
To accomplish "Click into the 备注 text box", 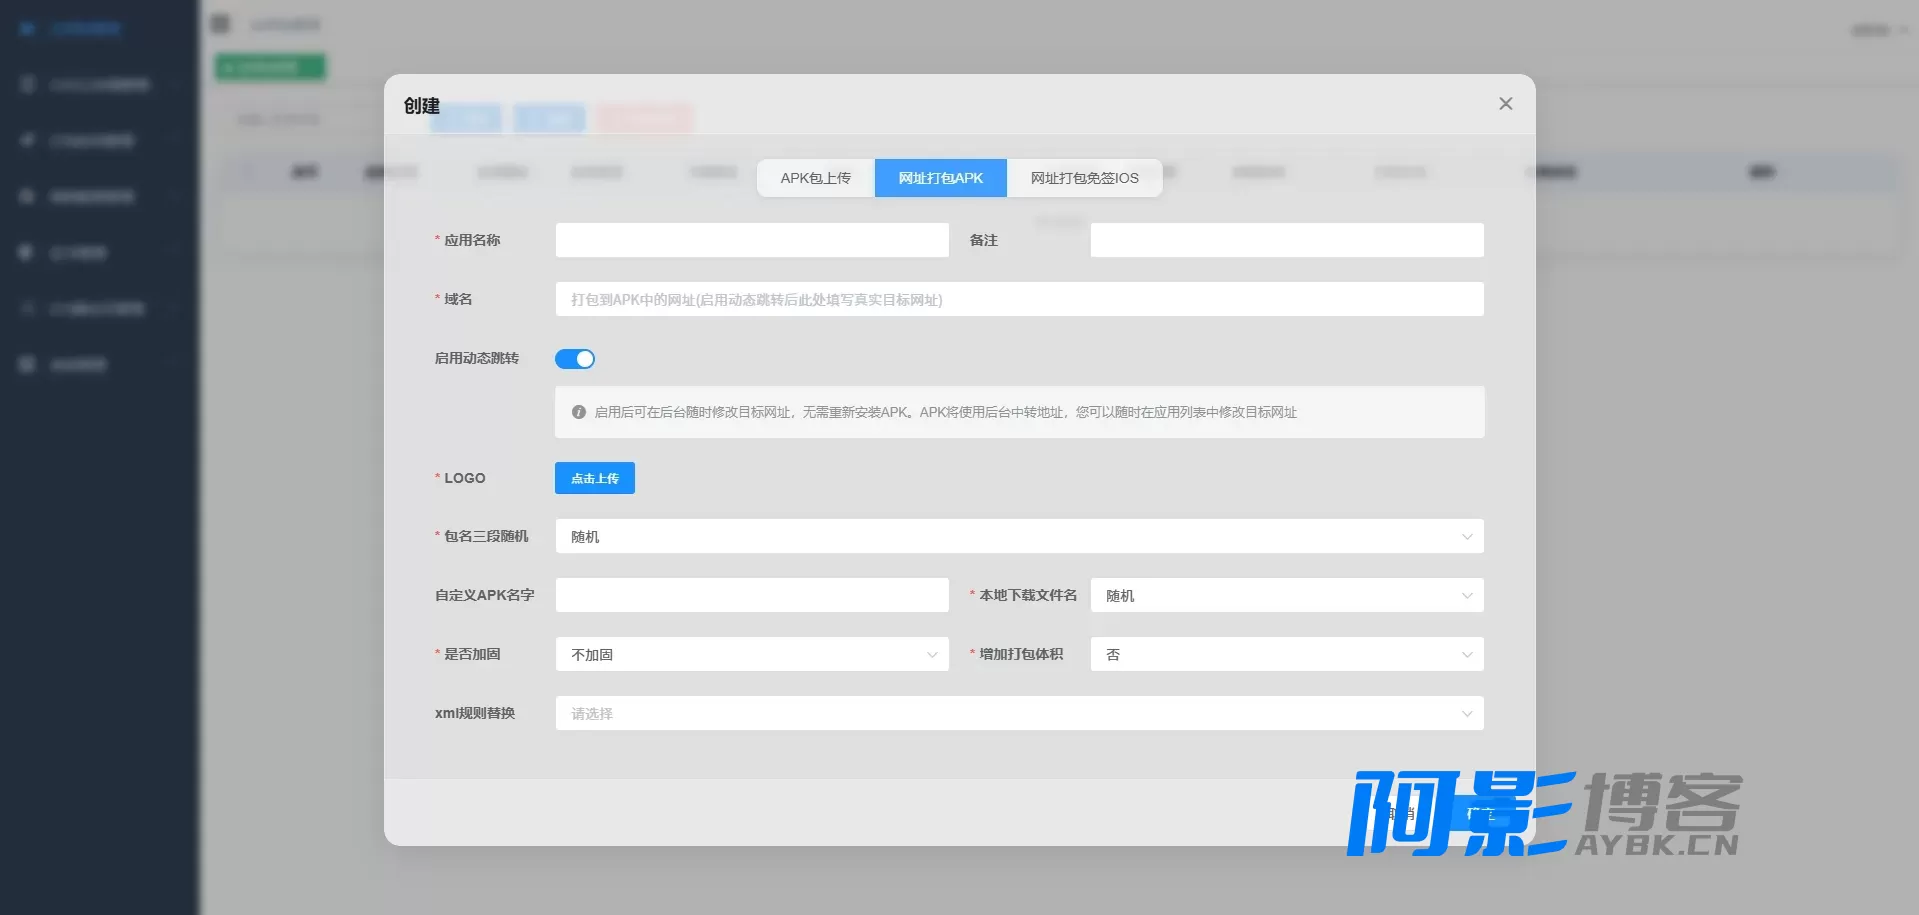I will point(1287,240).
